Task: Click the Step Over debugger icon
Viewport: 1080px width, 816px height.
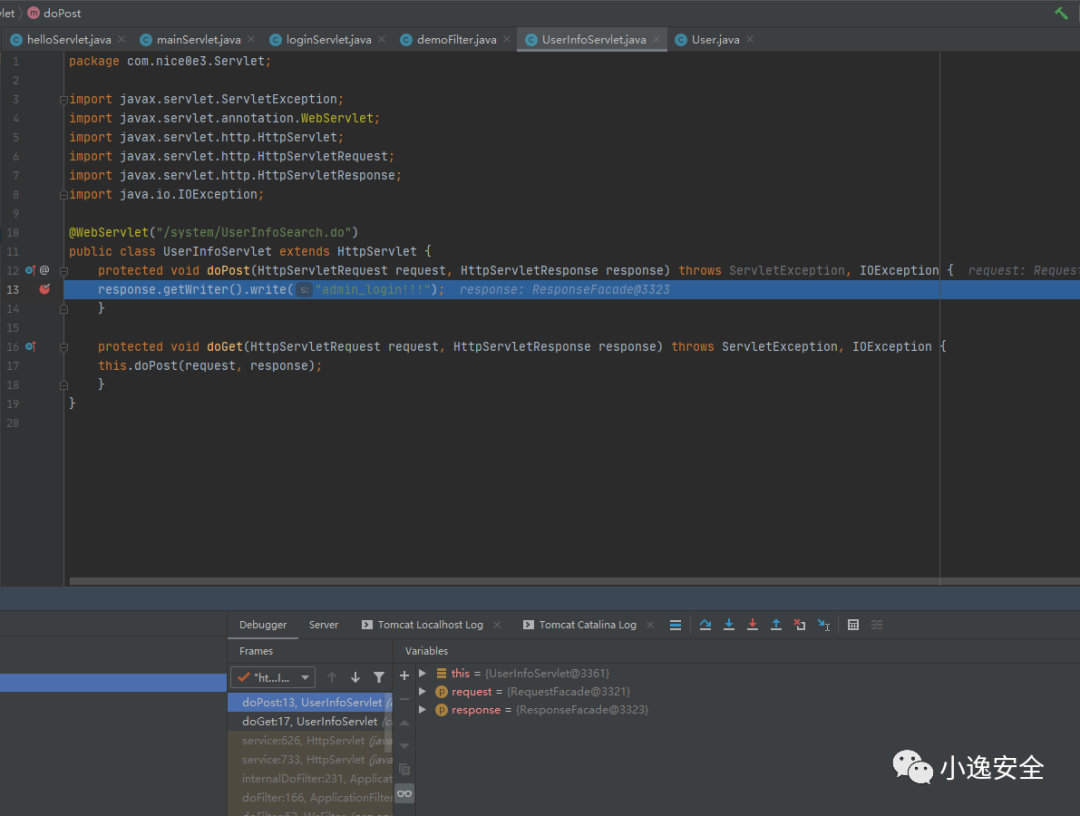Action: coord(705,625)
